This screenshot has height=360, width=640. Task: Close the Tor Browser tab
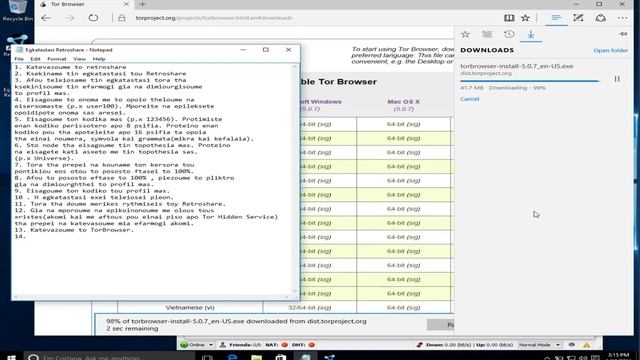coord(126,4)
